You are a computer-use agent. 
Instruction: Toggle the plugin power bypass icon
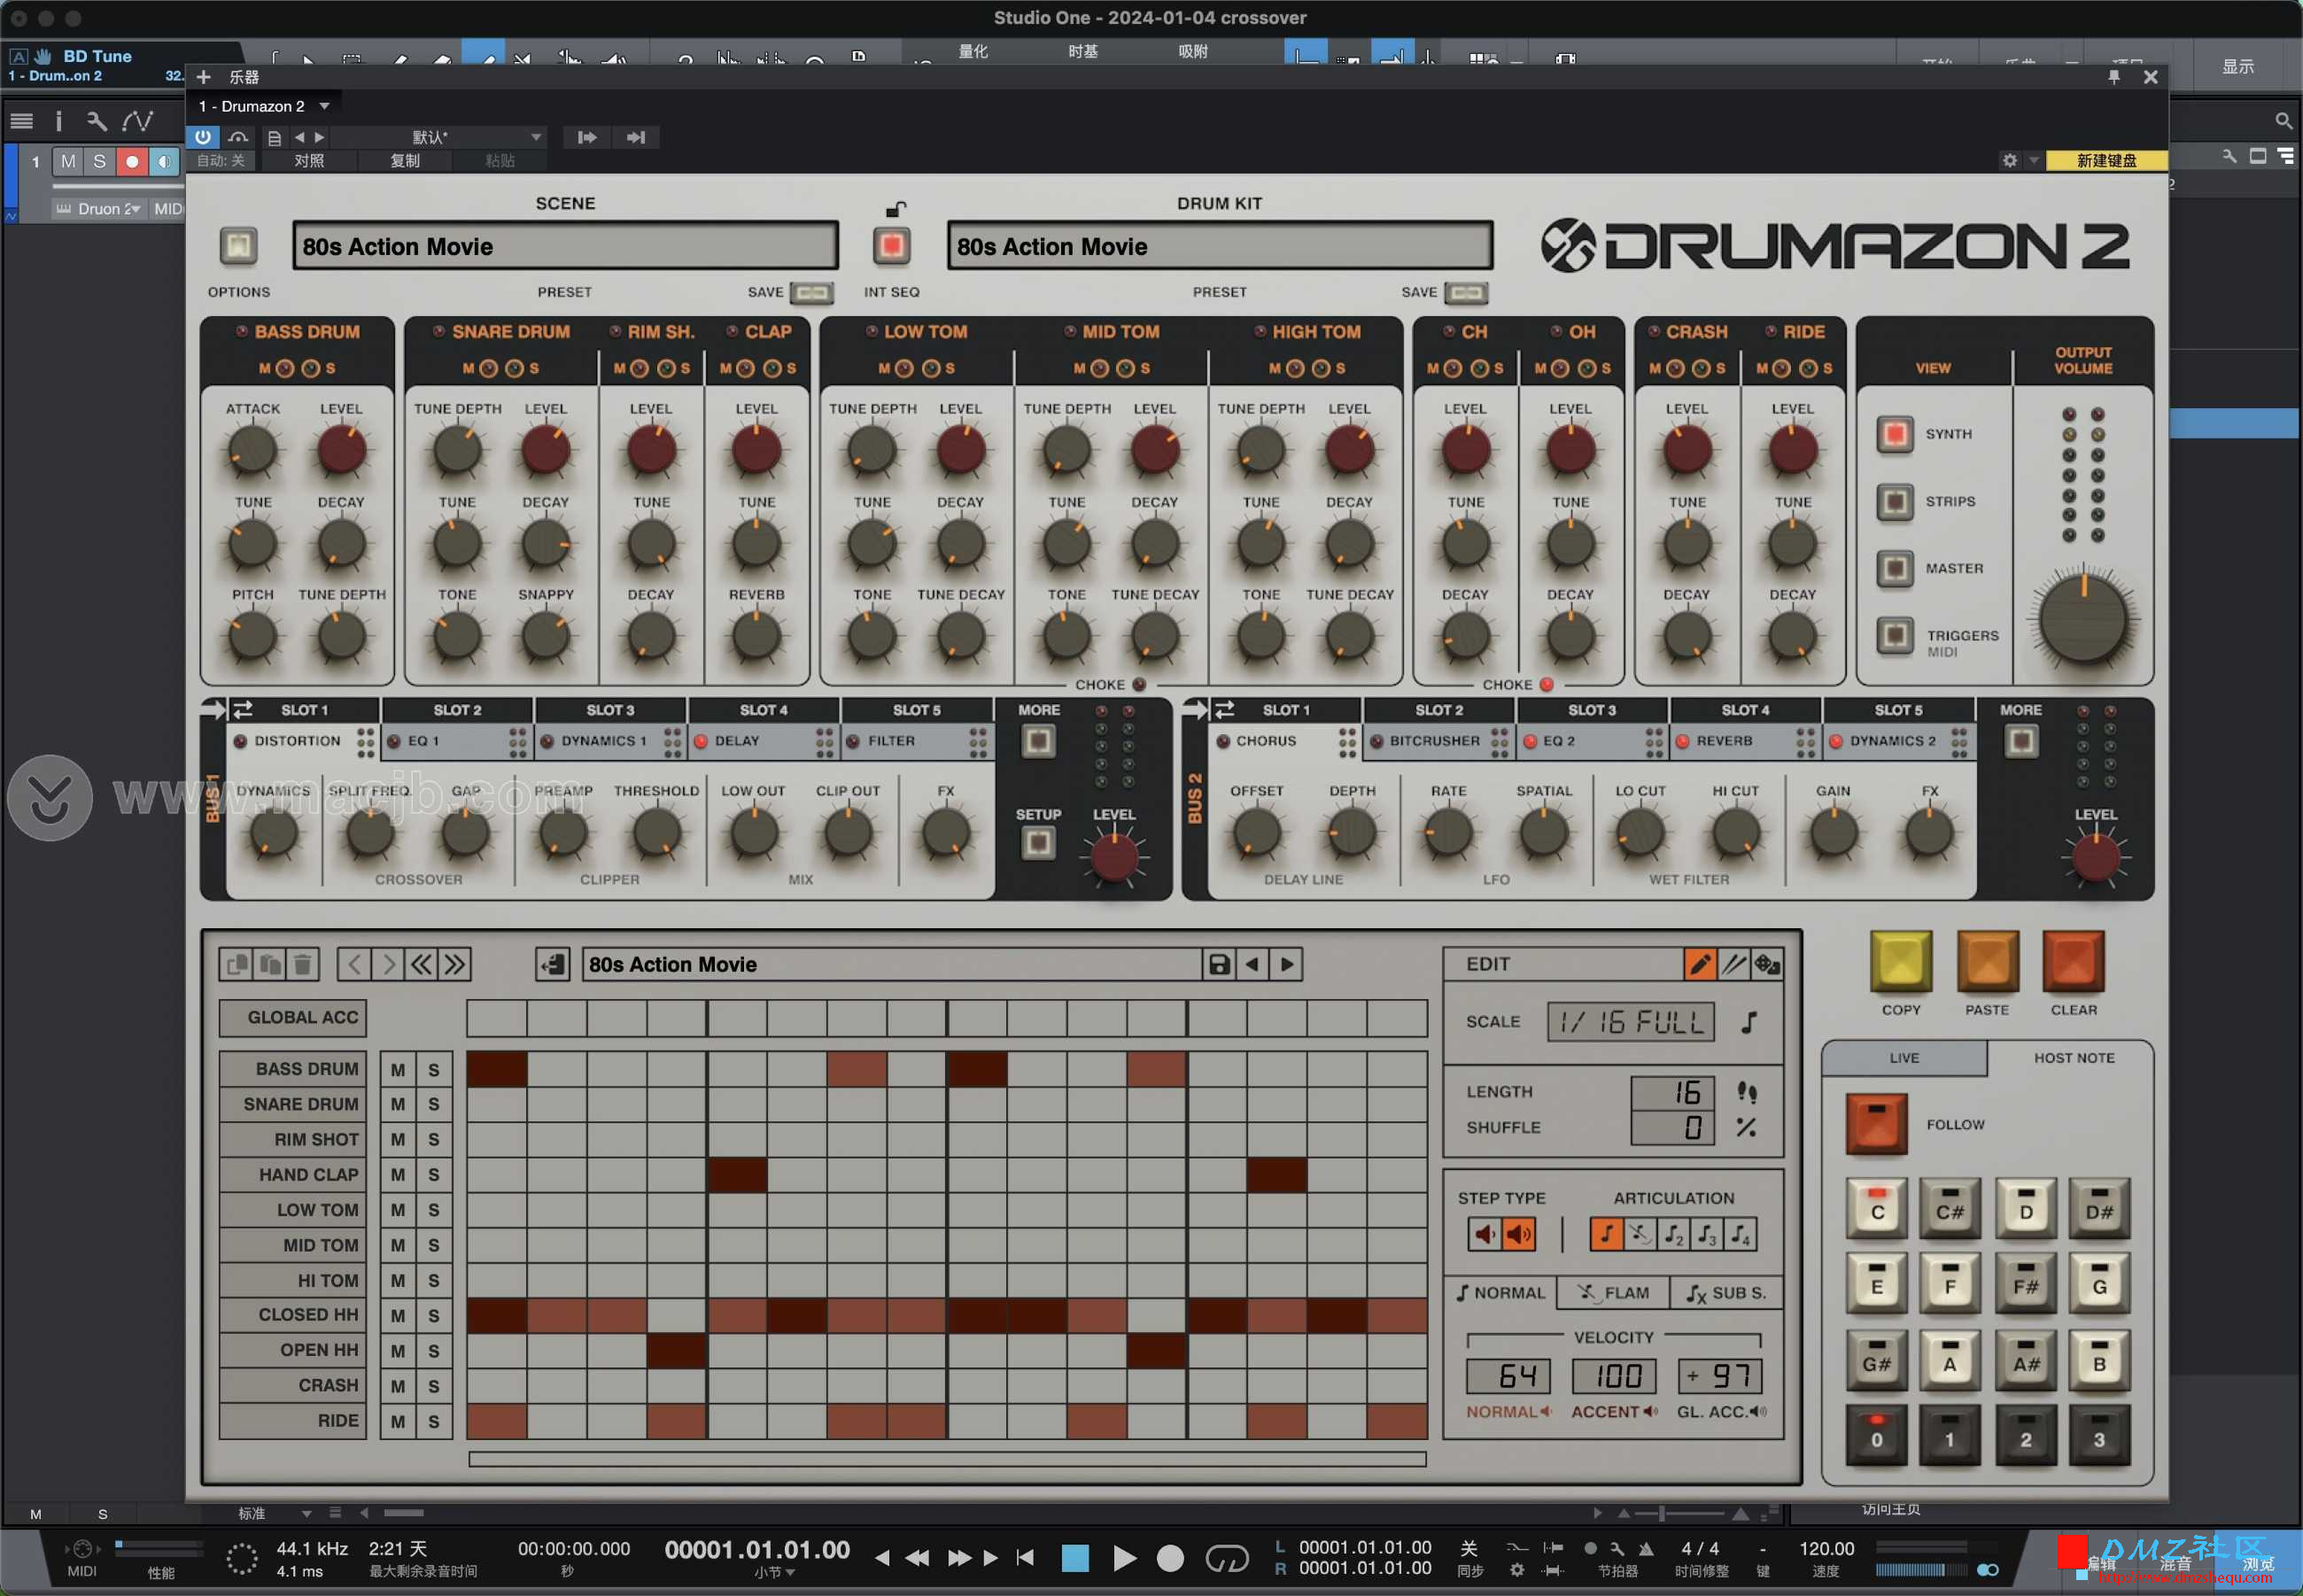[x=203, y=137]
